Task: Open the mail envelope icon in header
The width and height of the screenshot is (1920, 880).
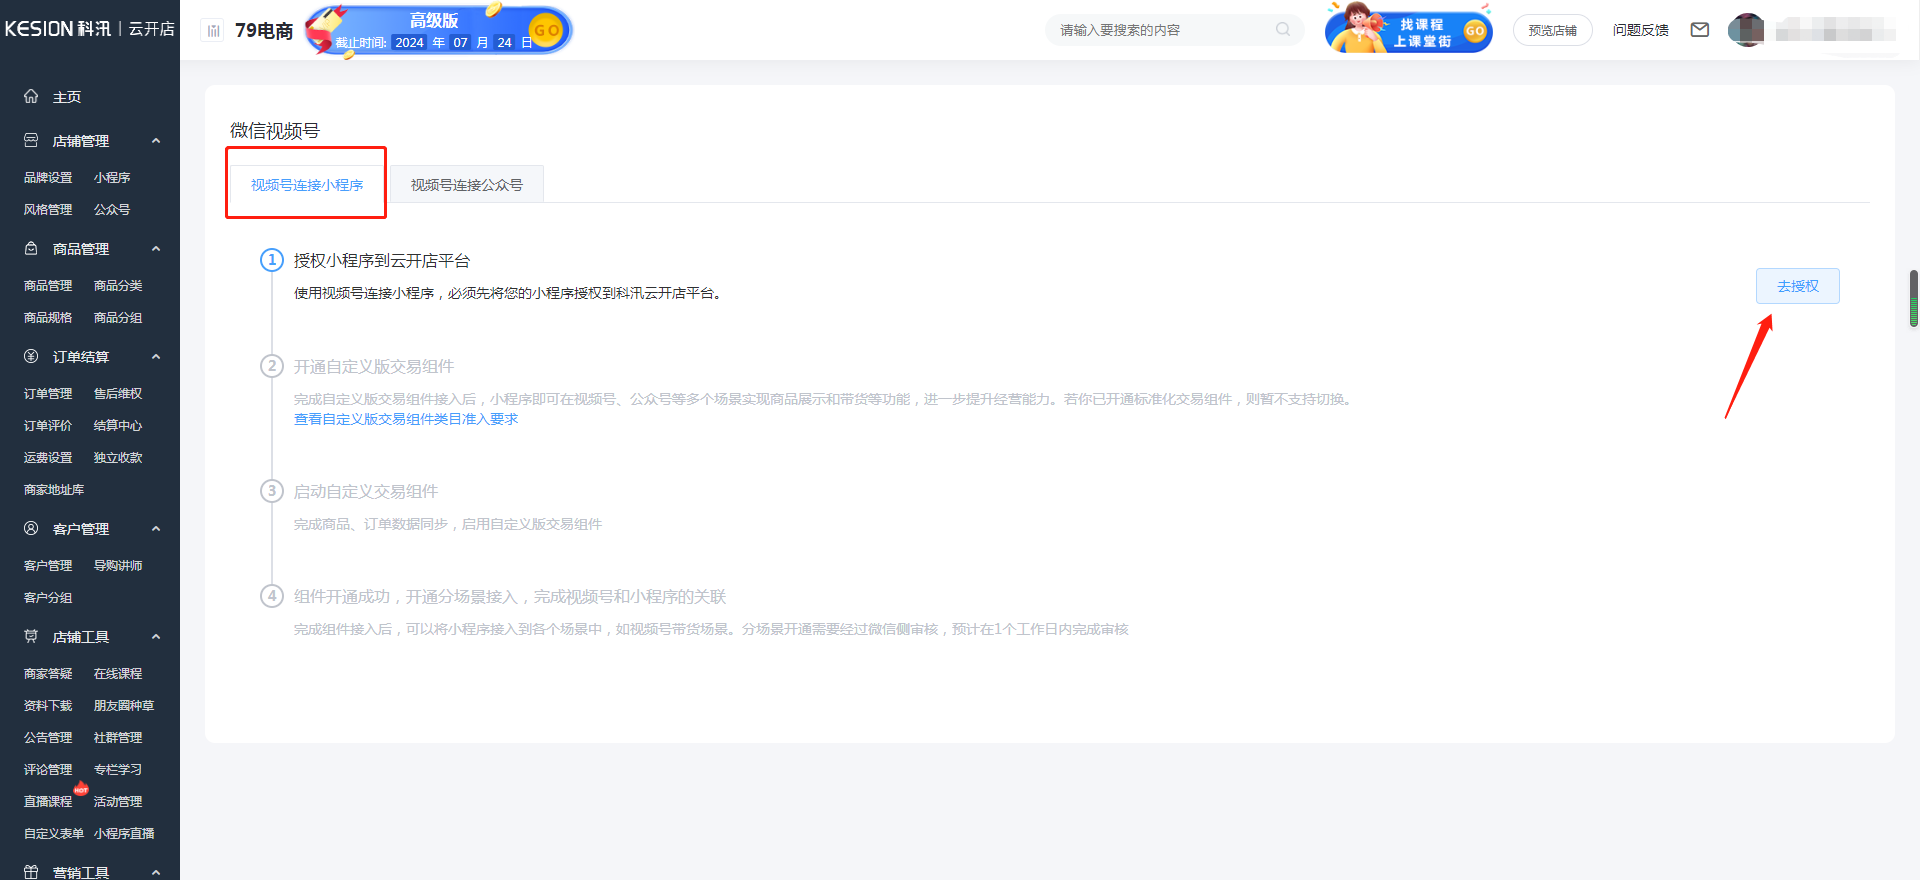Action: (x=1699, y=30)
